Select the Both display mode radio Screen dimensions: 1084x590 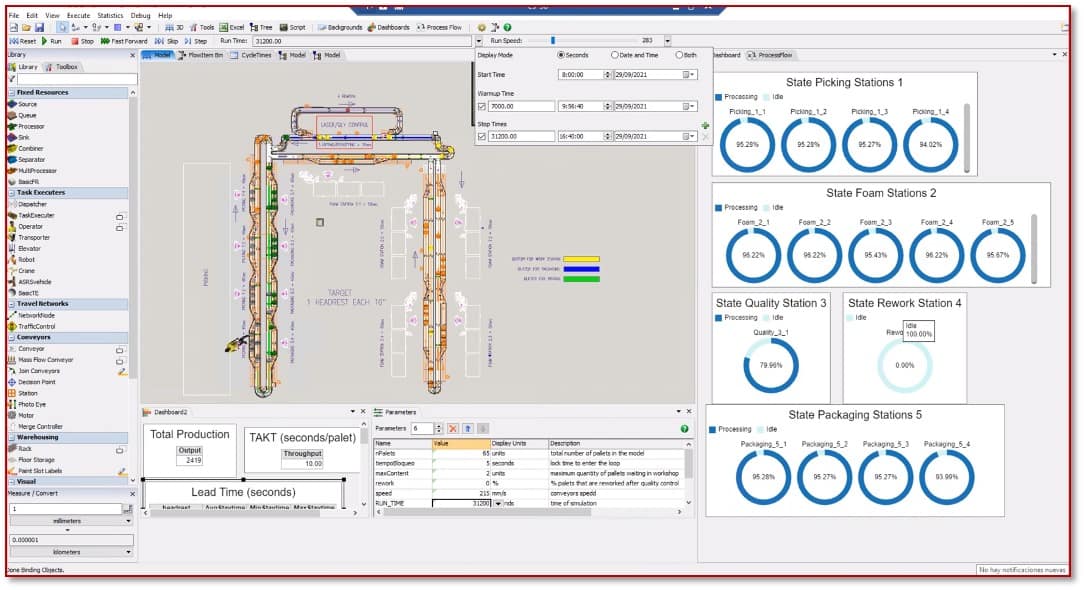click(686, 55)
